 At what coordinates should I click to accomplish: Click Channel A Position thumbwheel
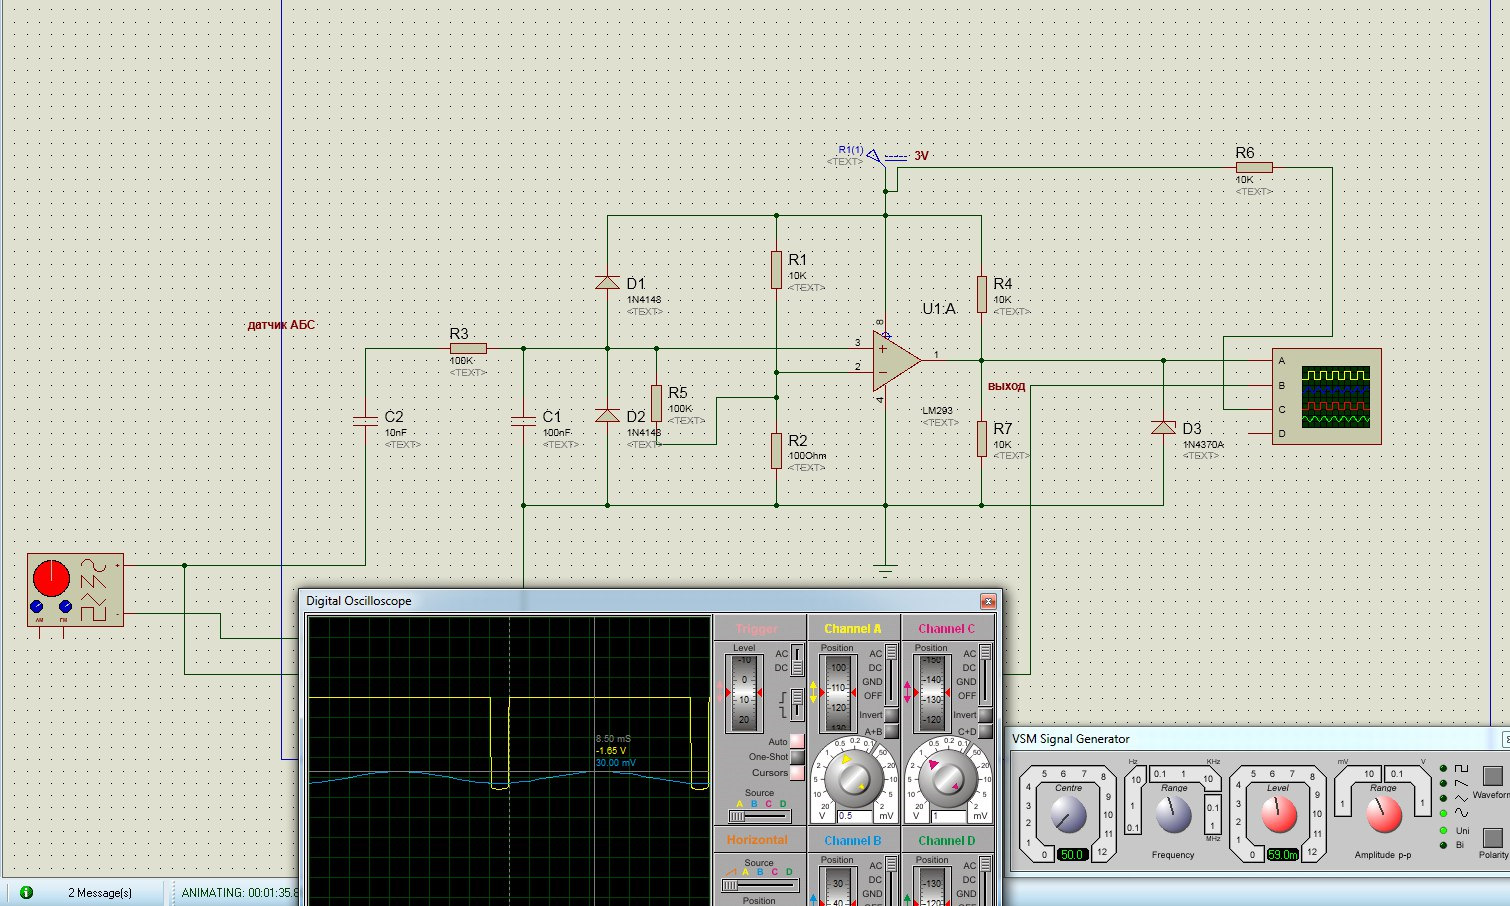pos(838,693)
